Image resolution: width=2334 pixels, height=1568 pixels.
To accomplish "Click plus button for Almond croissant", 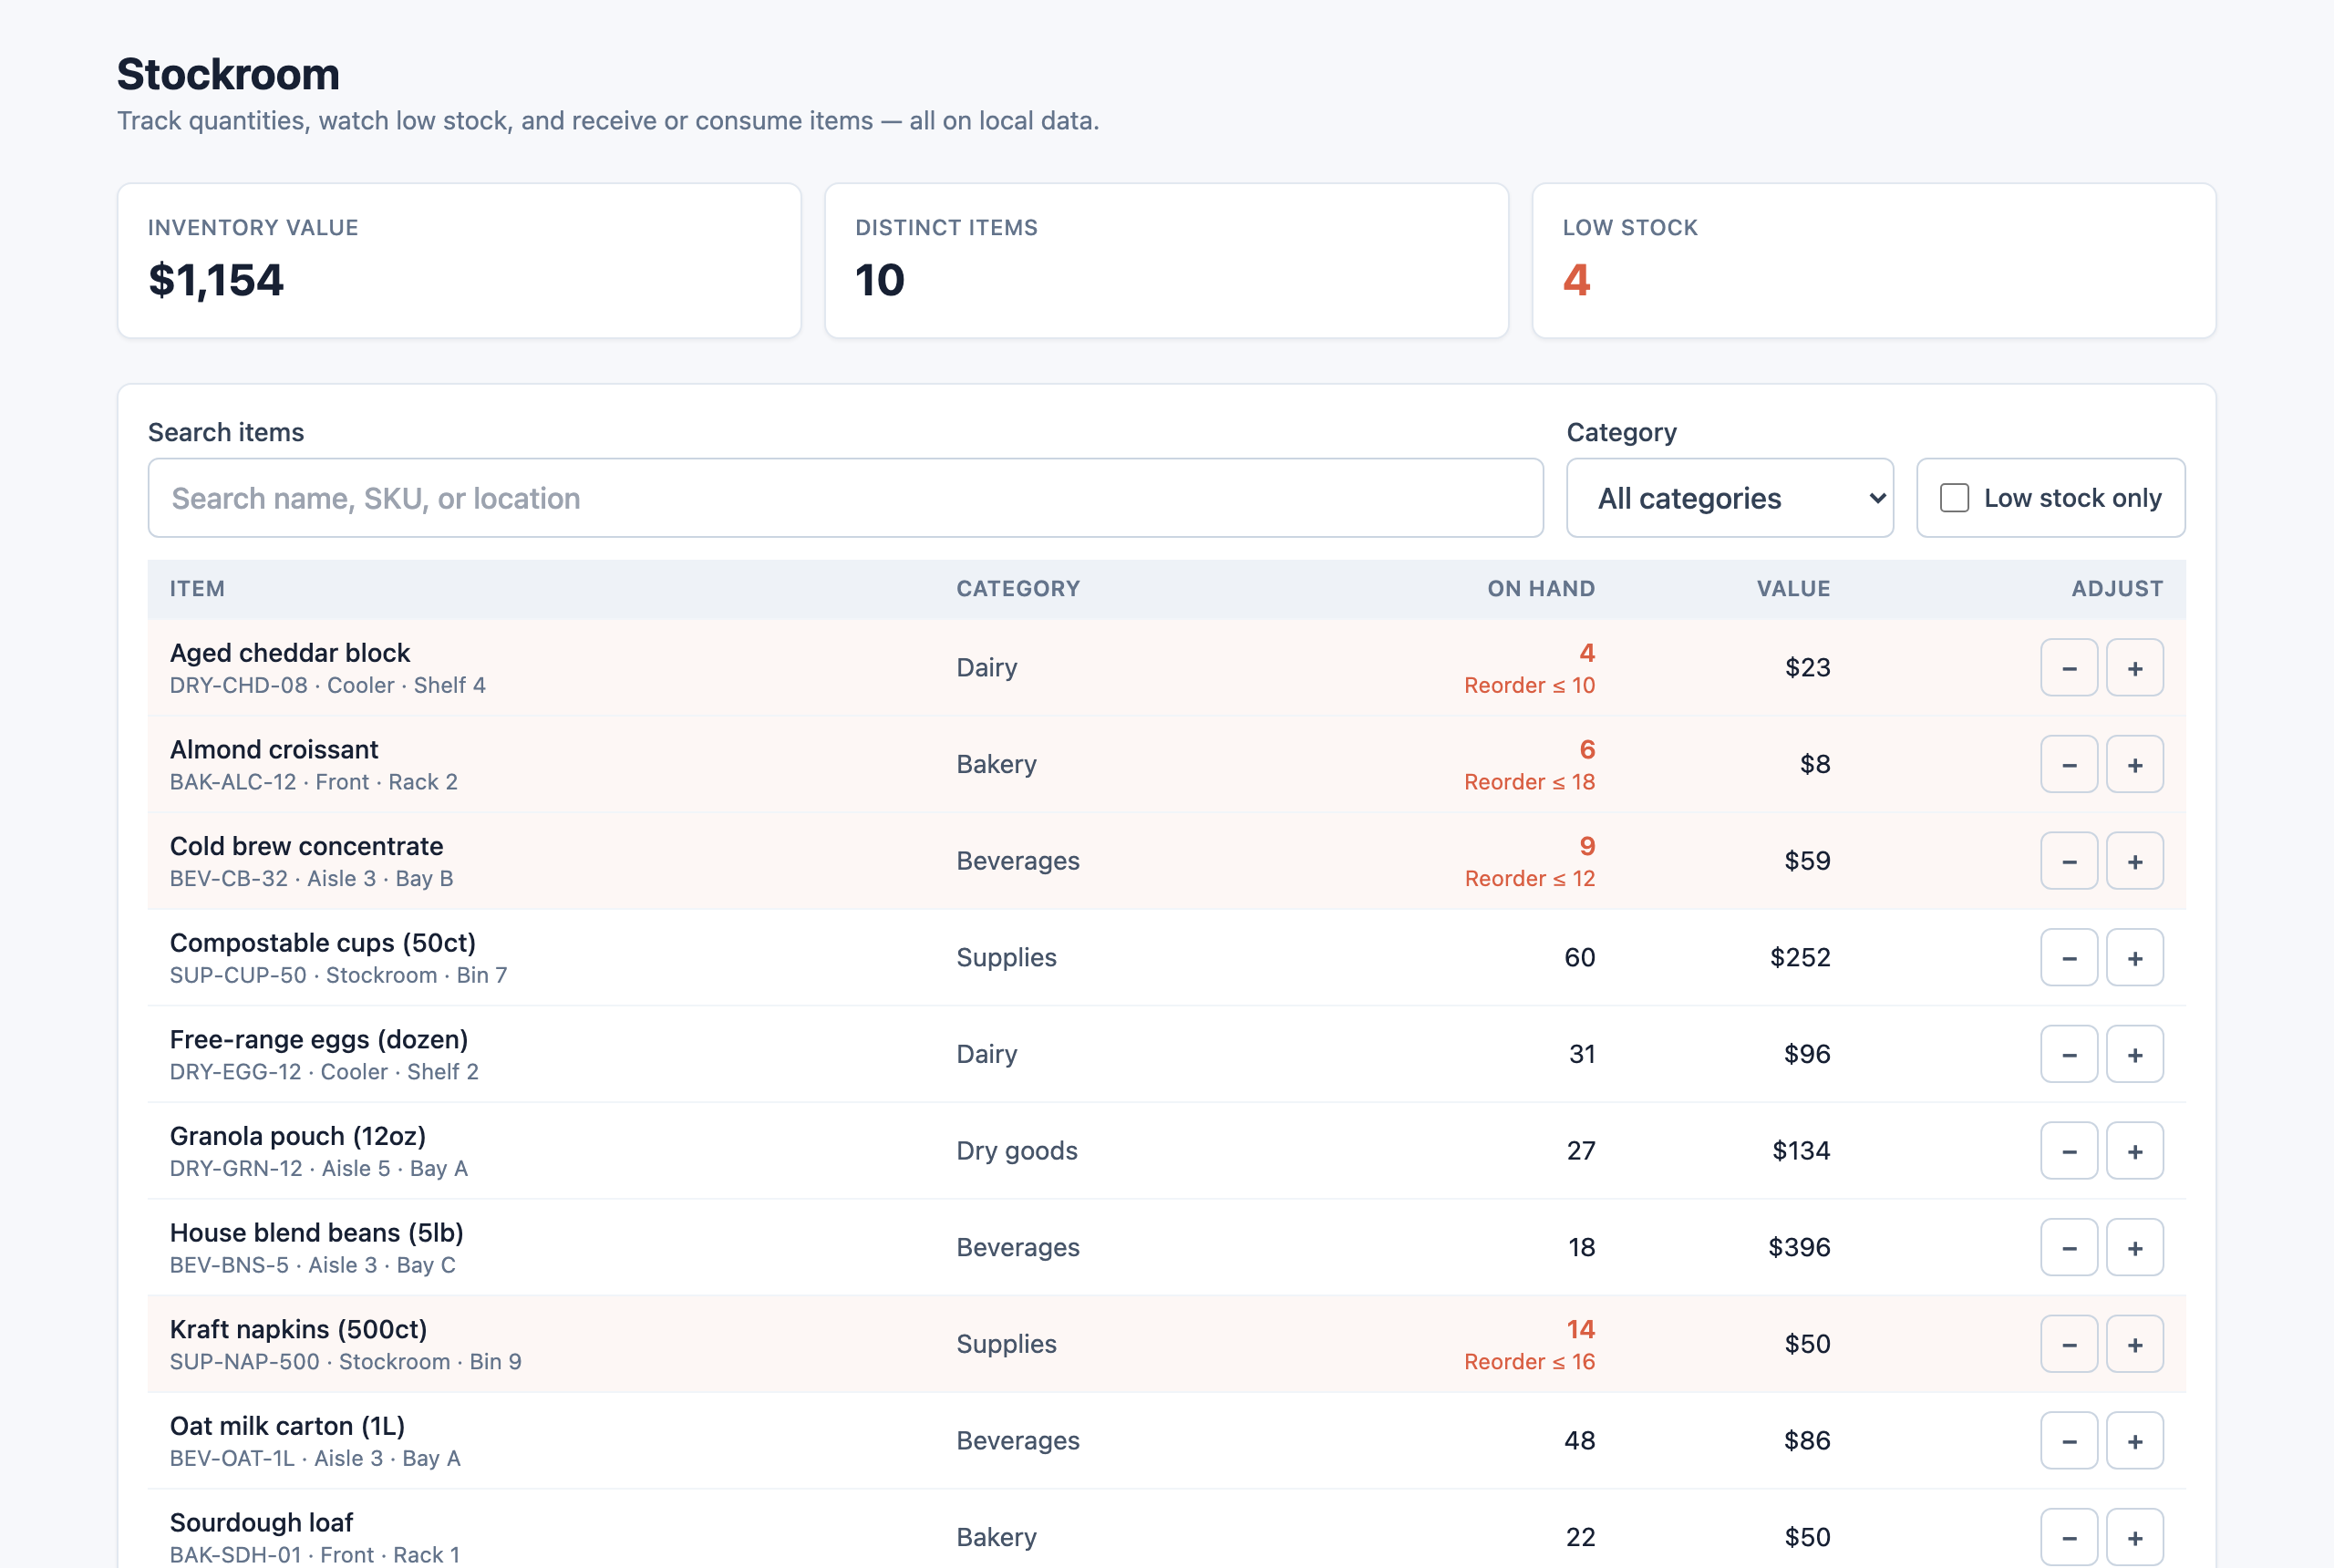I will click(2134, 765).
